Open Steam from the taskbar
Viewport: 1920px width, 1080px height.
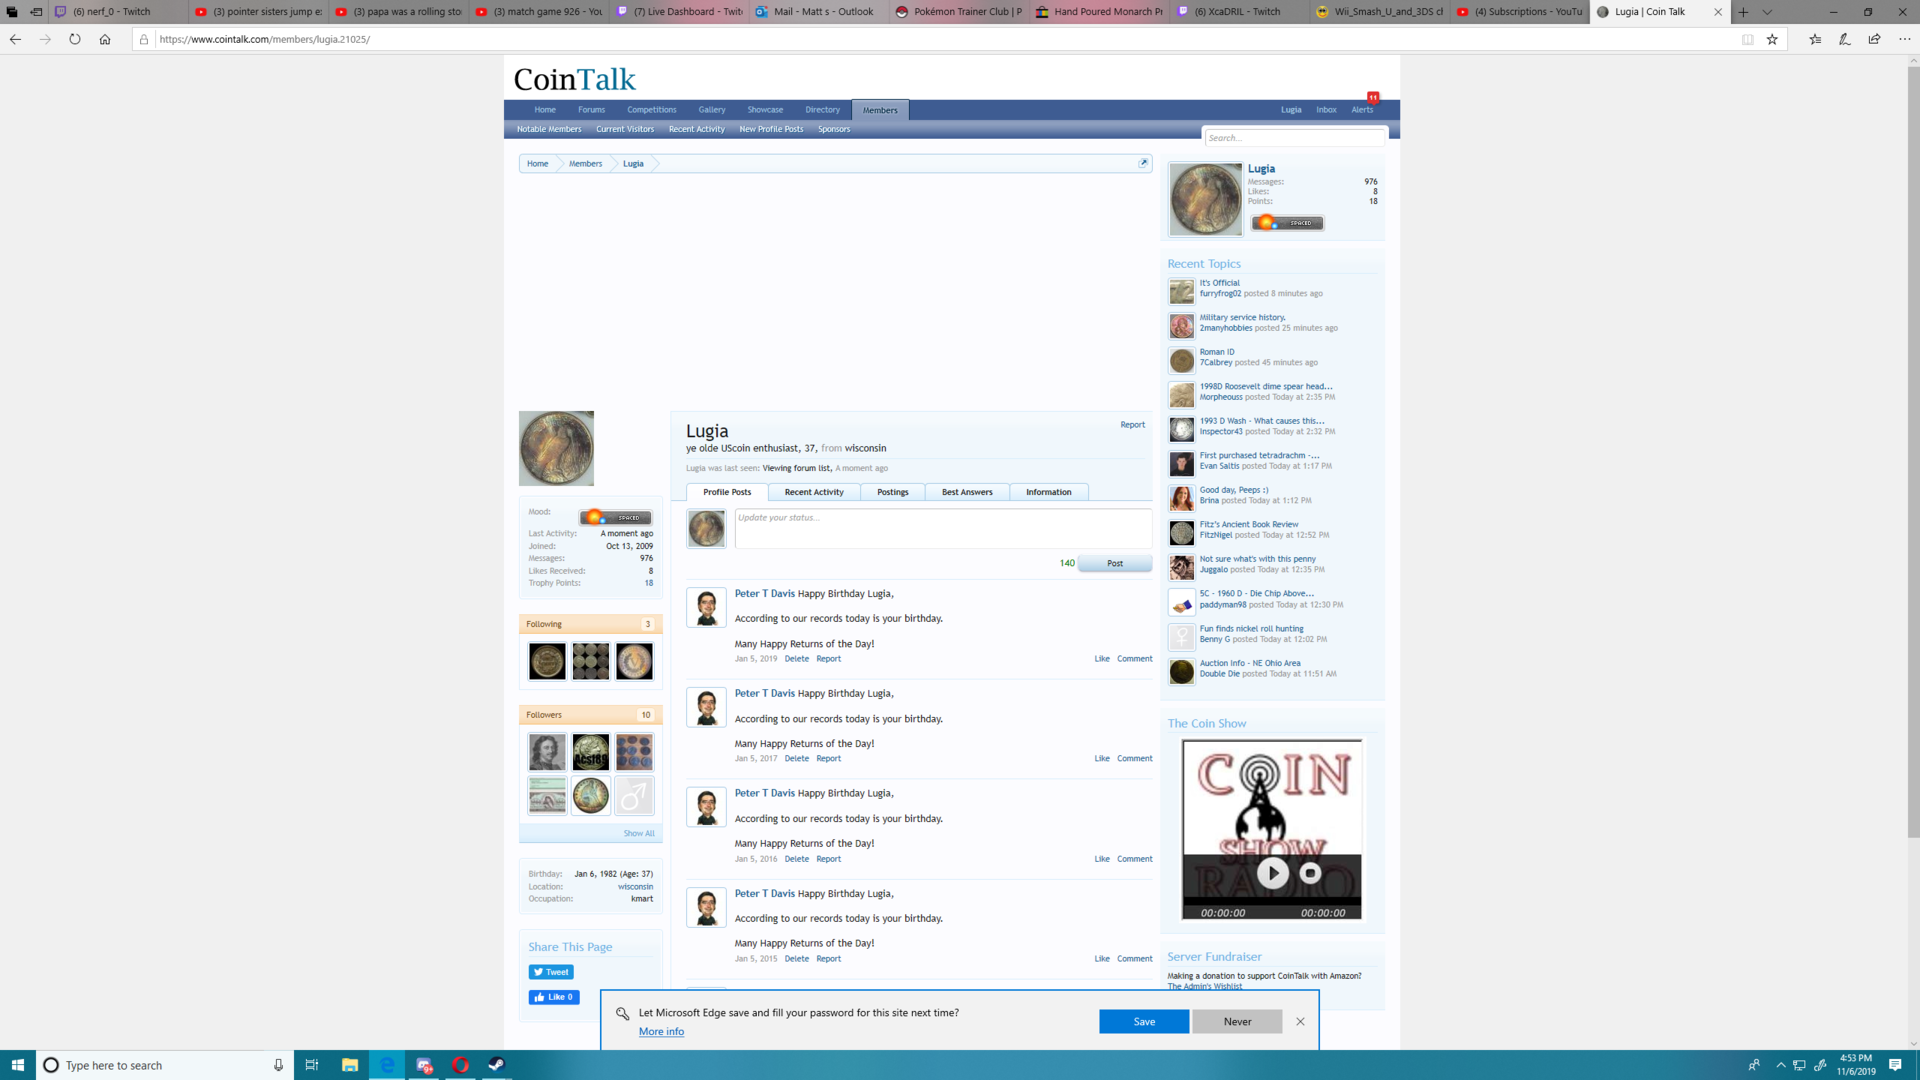497,1065
